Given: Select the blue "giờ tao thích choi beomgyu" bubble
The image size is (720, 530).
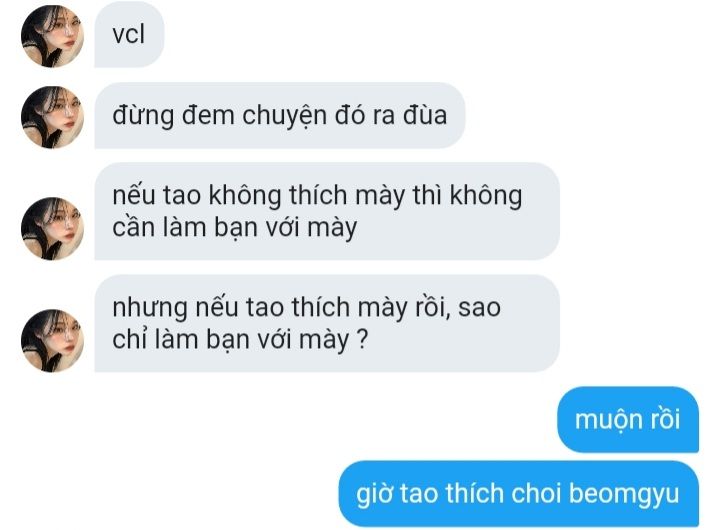Looking at the screenshot, I should 518,494.
